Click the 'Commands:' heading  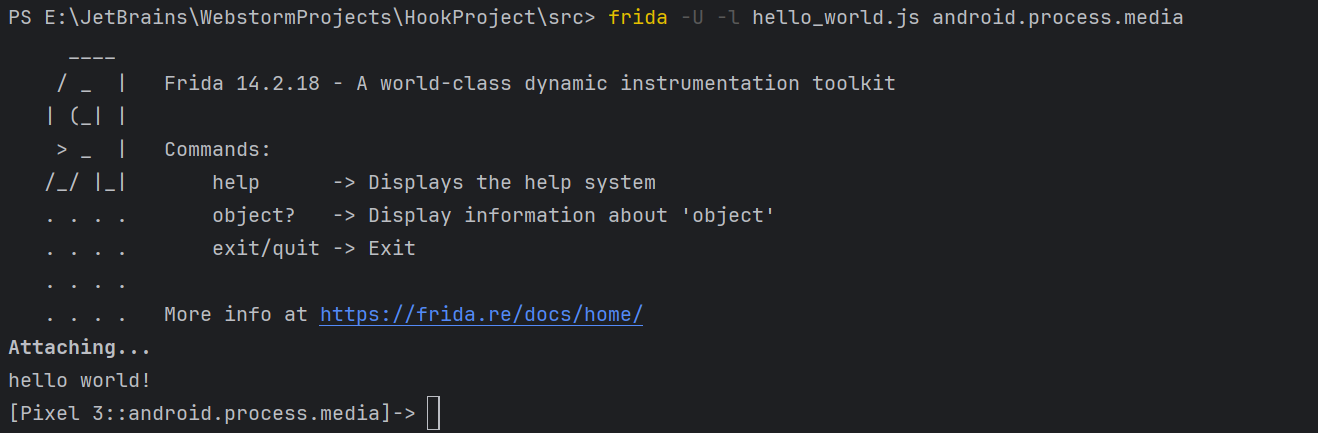click(x=218, y=150)
